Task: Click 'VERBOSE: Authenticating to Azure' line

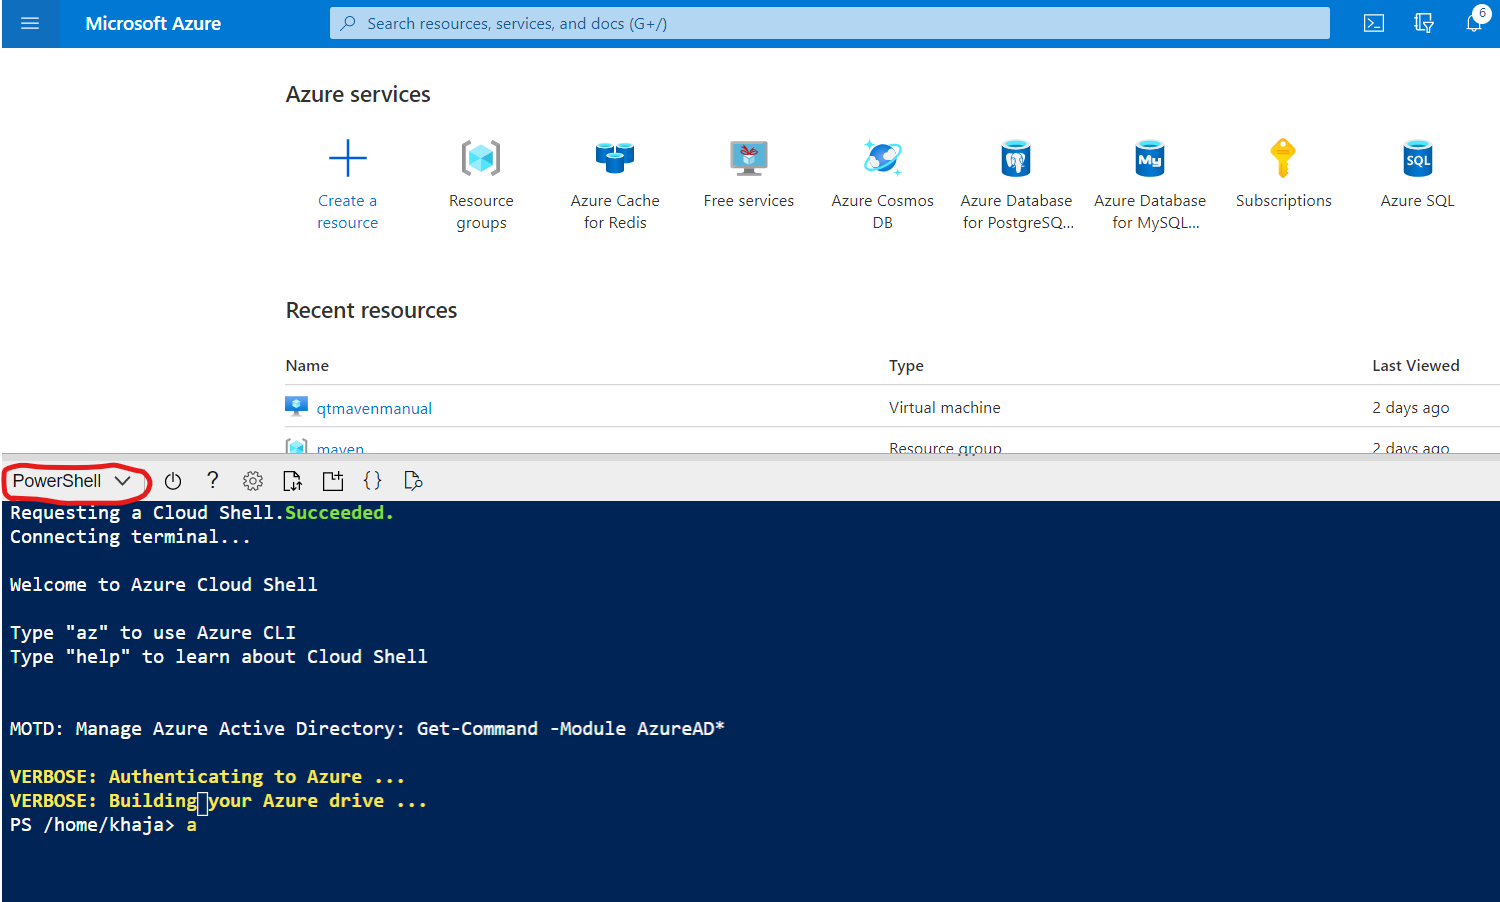Action: click(x=207, y=777)
